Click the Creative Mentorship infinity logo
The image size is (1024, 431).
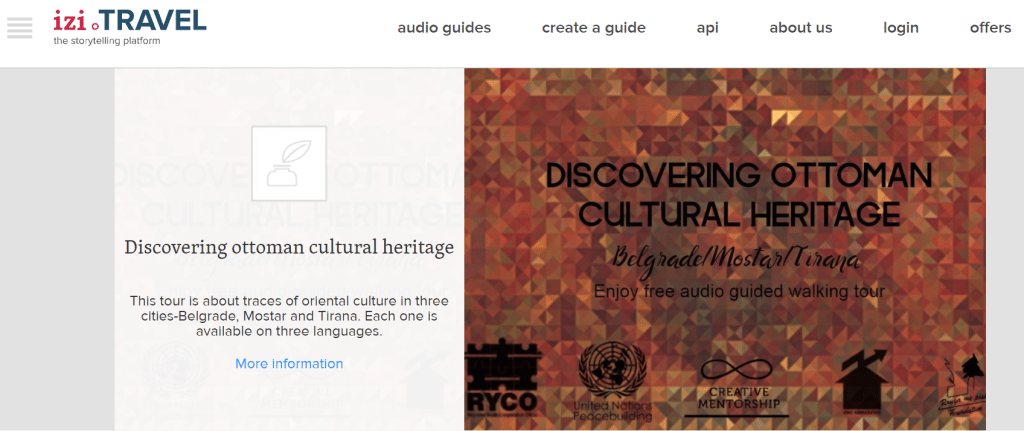coord(737,387)
